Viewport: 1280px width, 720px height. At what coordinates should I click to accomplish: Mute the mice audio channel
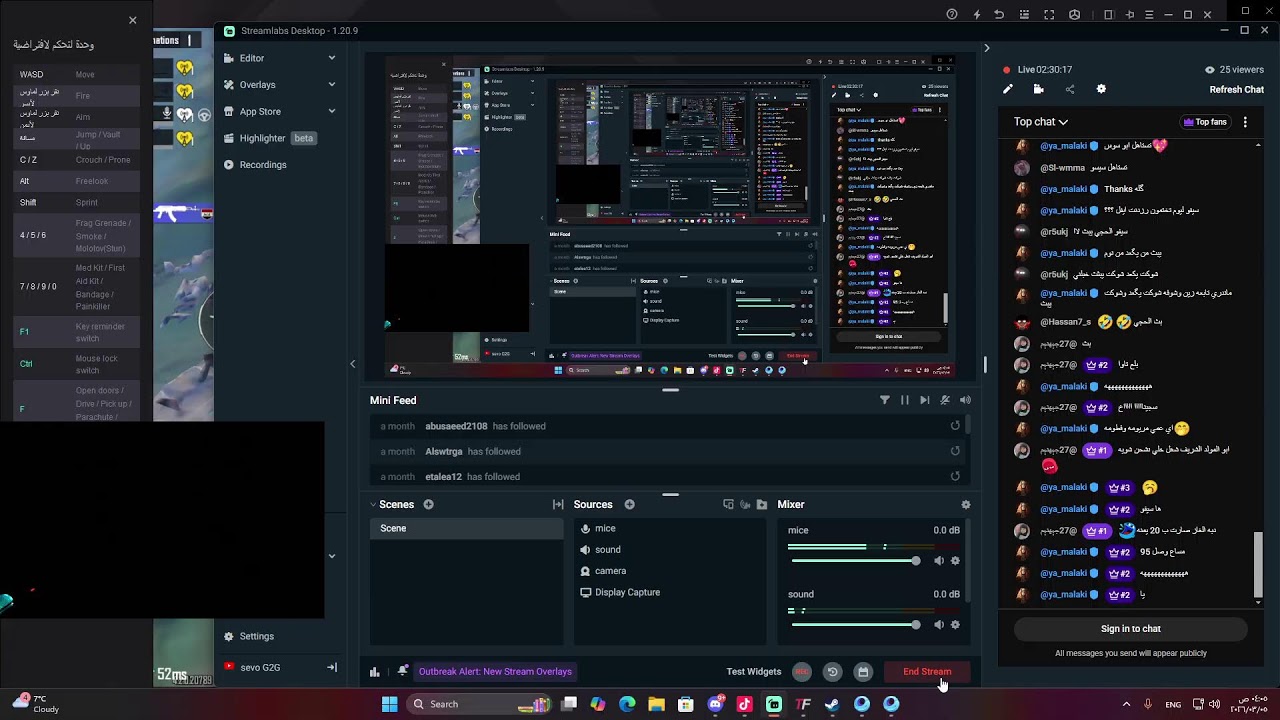point(938,561)
